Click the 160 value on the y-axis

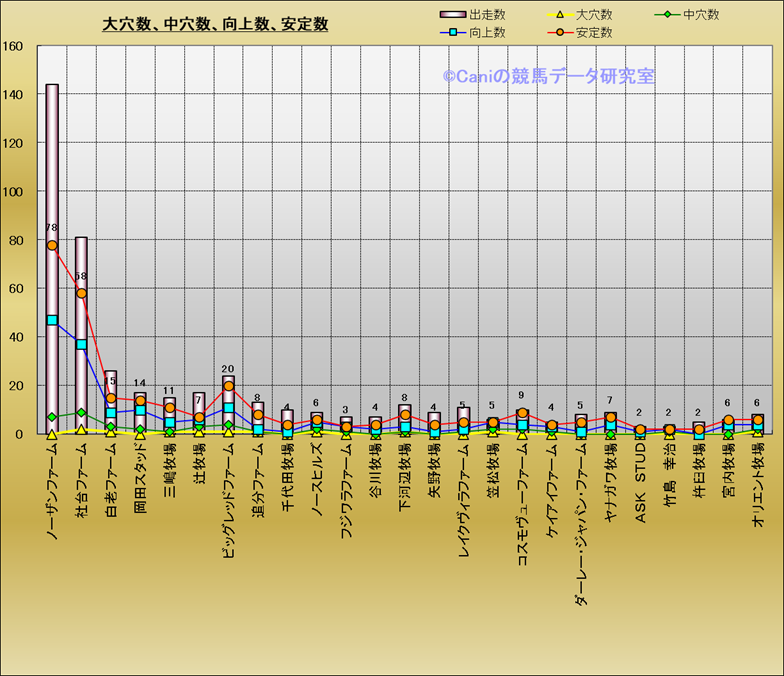click(x=14, y=46)
